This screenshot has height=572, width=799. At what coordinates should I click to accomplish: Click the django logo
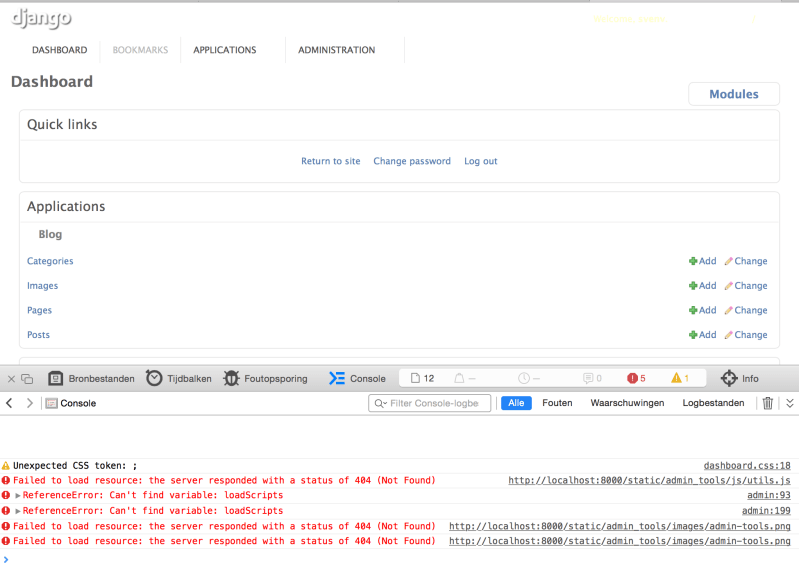pyautogui.click(x=41, y=18)
